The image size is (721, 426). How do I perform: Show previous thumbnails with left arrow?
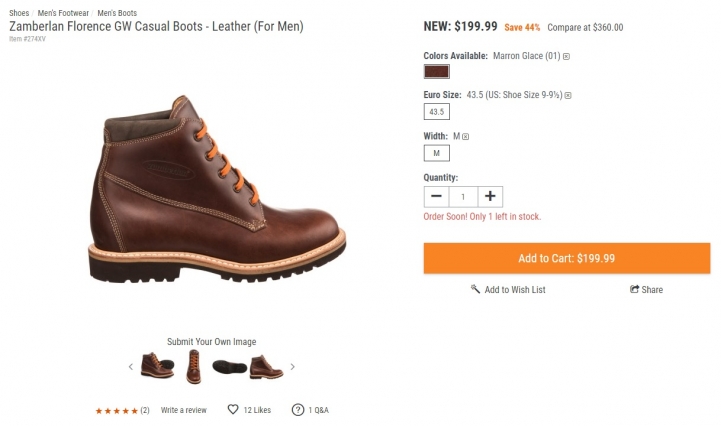click(x=130, y=367)
